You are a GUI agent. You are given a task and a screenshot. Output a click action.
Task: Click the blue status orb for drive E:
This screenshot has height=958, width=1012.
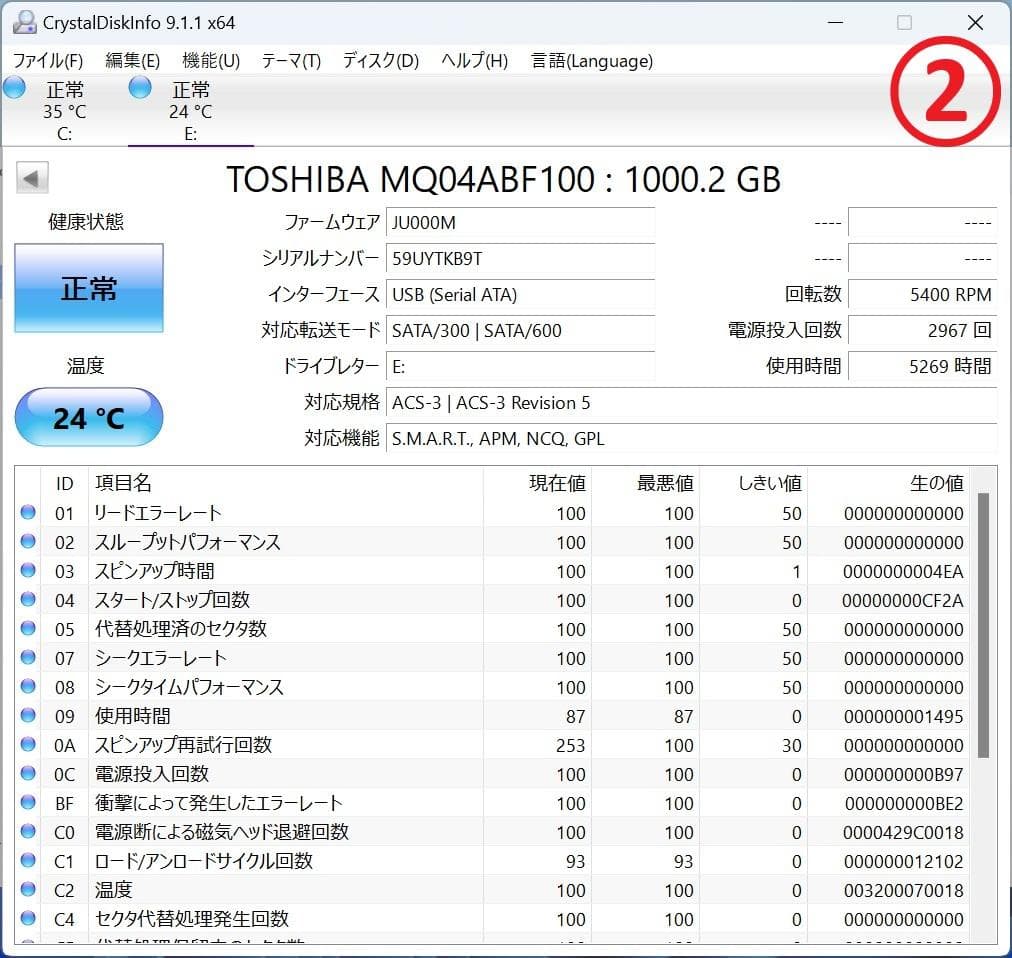140,87
